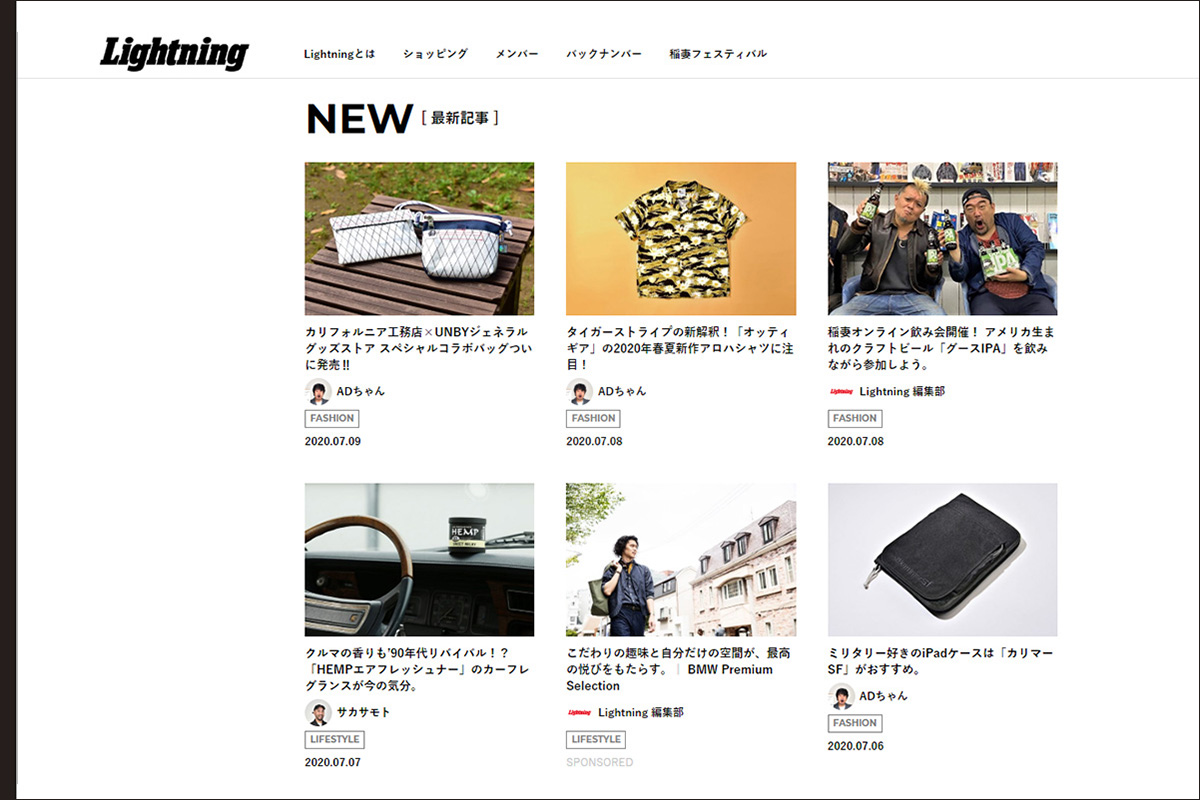The width and height of the screenshot is (1200, 800).
Task: Open 稲妻フェスティバル from the navigation
Action: click(x=718, y=54)
